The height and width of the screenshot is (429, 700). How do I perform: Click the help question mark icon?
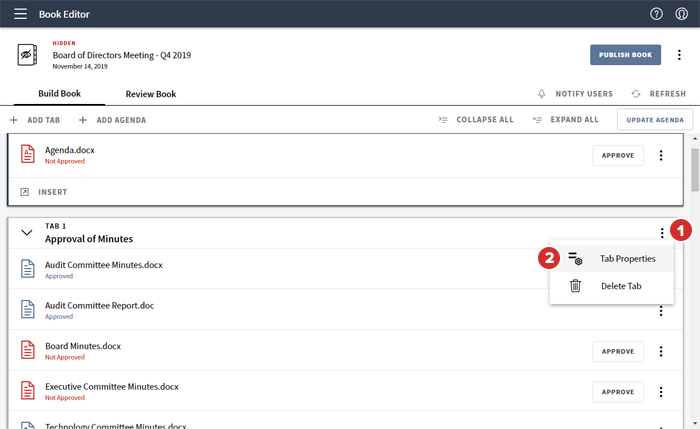point(656,14)
